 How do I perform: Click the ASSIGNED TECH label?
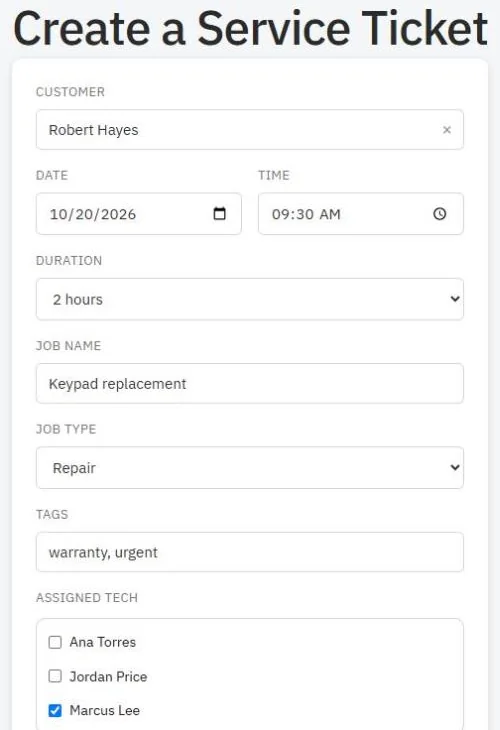(x=87, y=597)
